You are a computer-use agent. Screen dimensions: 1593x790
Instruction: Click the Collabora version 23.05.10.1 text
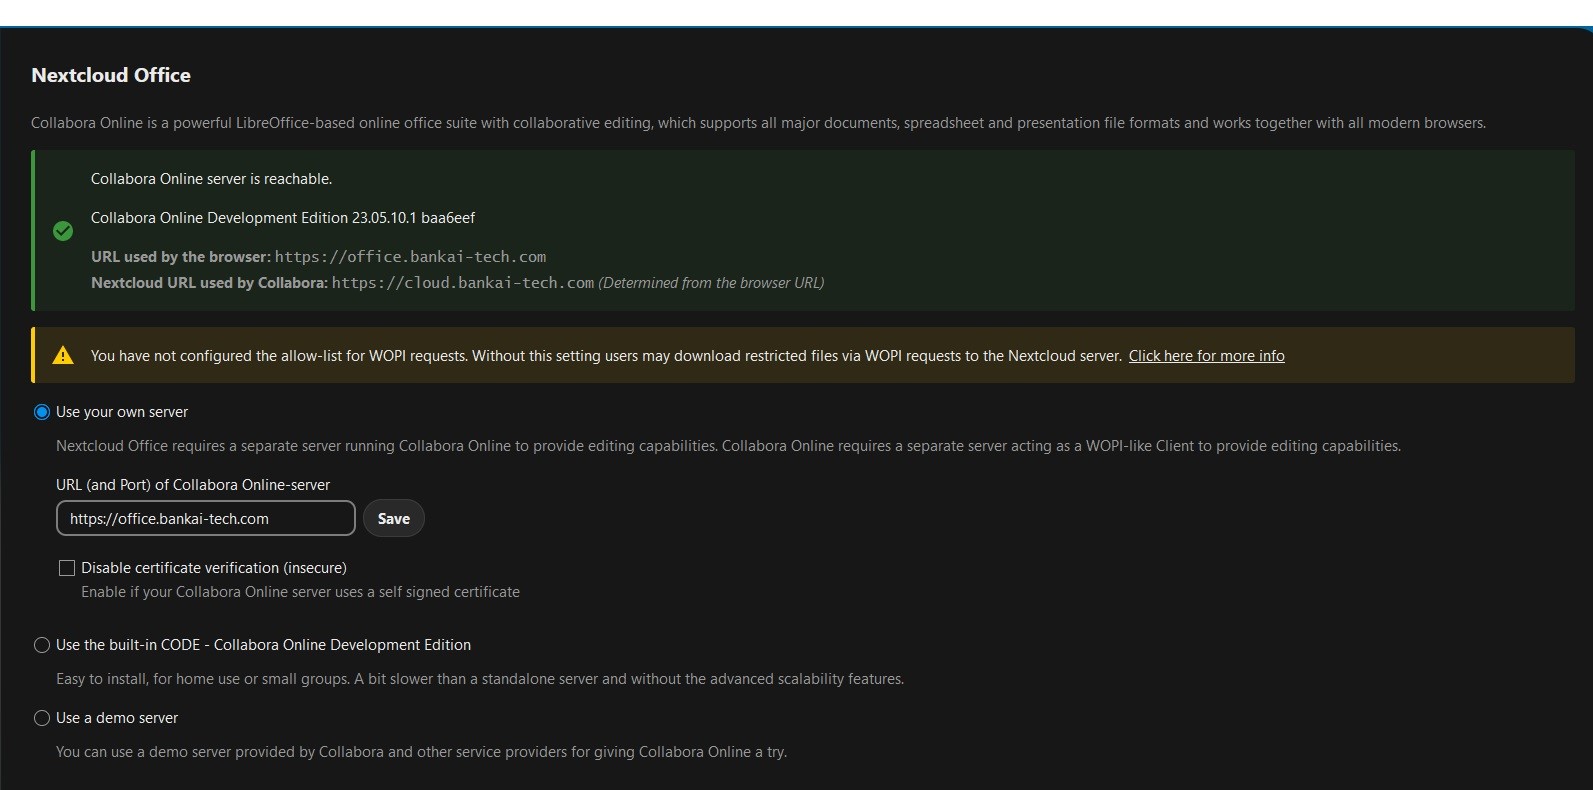tap(283, 218)
